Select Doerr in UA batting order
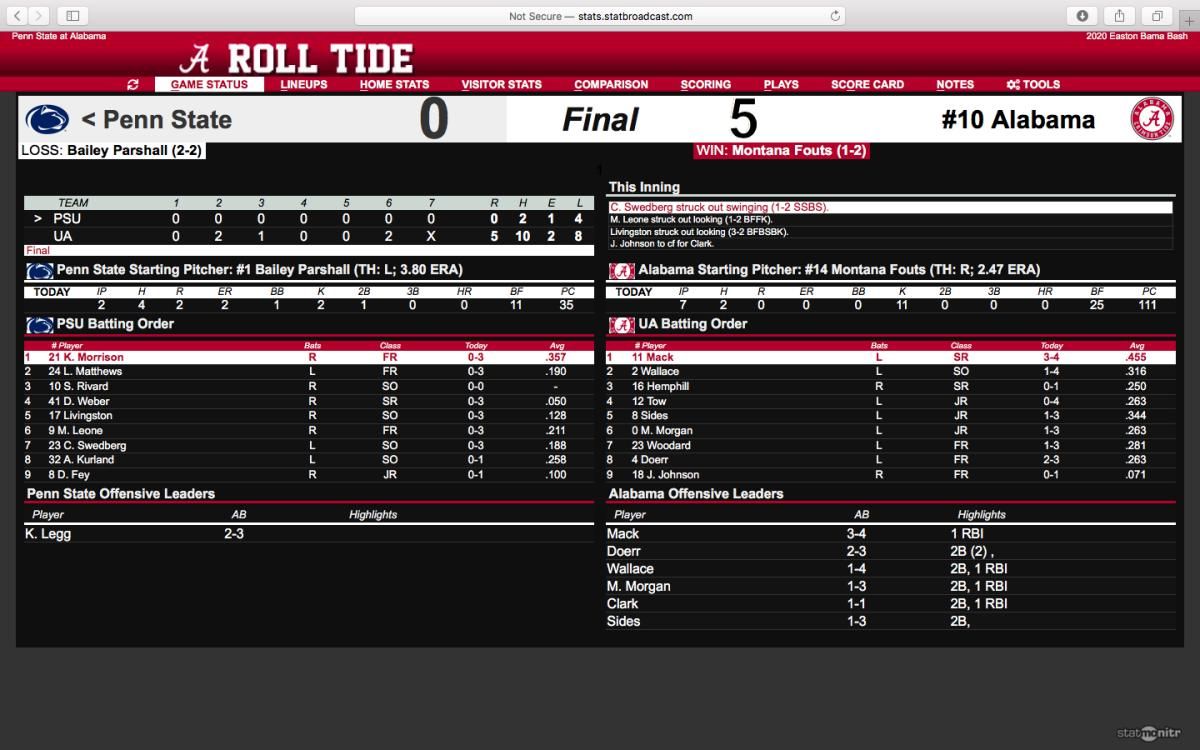This screenshot has height=750, width=1200. click(x=891, y=460)
